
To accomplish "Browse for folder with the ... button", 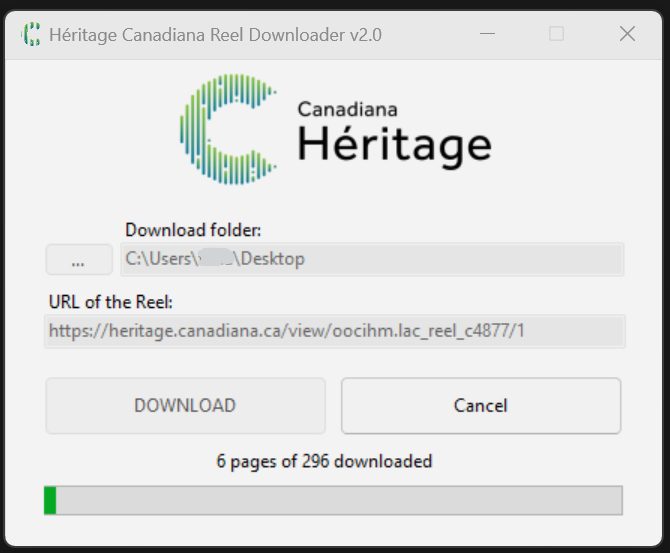I will point(79,259).
